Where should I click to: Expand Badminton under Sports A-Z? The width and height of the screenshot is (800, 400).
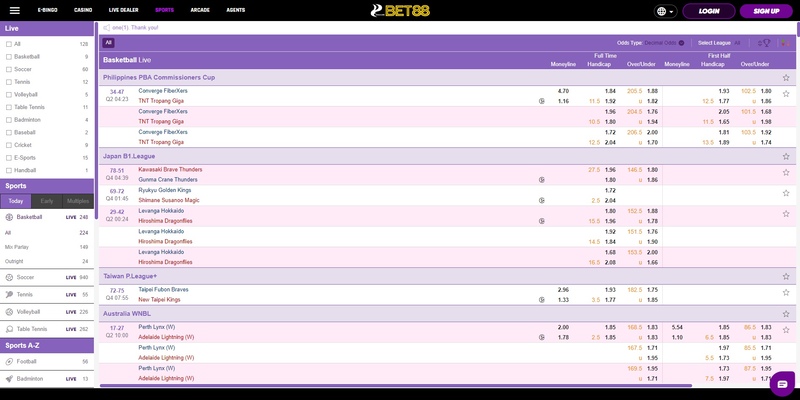[47, 379]
